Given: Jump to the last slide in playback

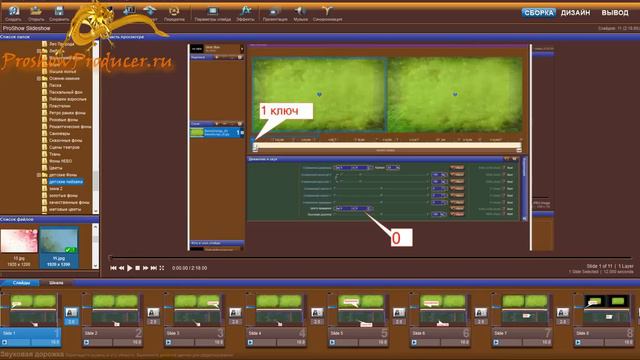Looking at the screenshot, I should click(x=153, y=268).
